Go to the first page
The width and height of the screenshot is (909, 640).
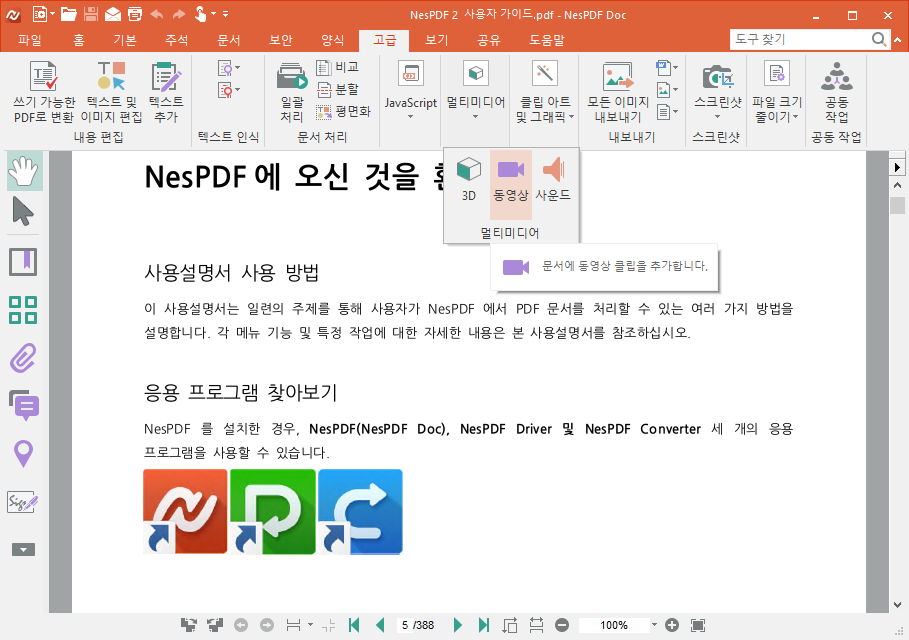[x=354, y=625]
